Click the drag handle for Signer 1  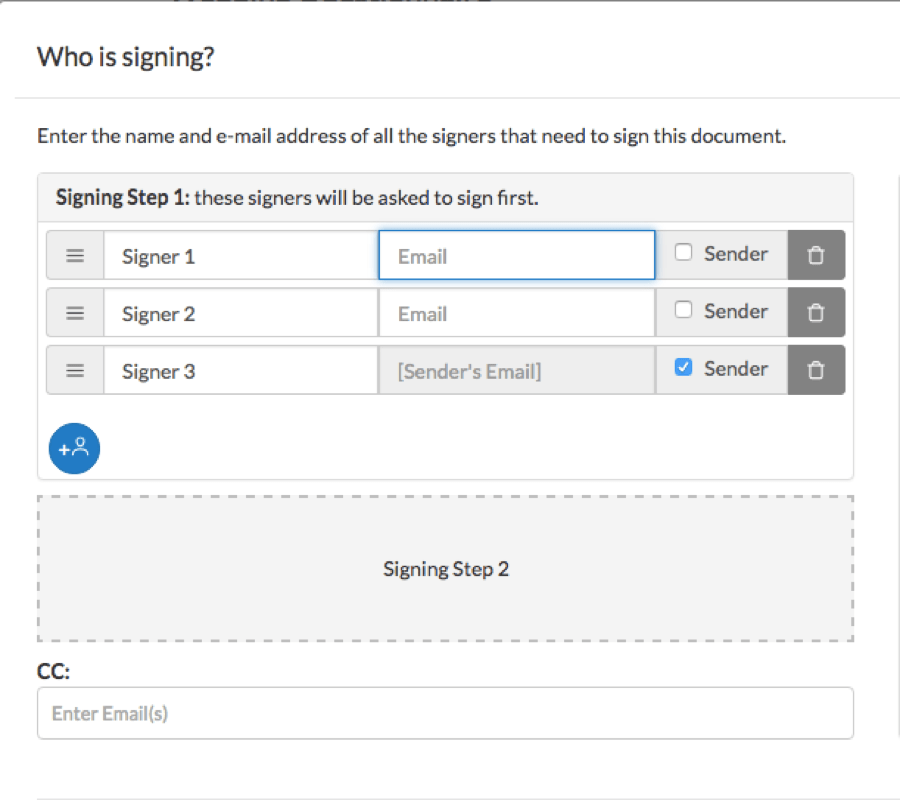(75, 256)
